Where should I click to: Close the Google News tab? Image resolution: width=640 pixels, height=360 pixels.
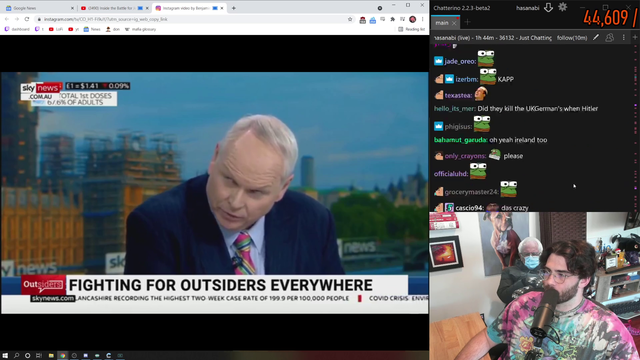point(72,8)
